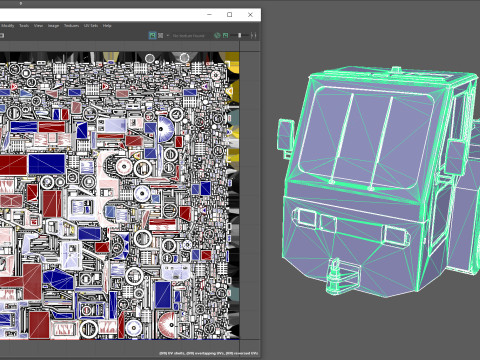Maximize the UV Editor window
This screenshot has width=480, height=360.
pos(230,15)
